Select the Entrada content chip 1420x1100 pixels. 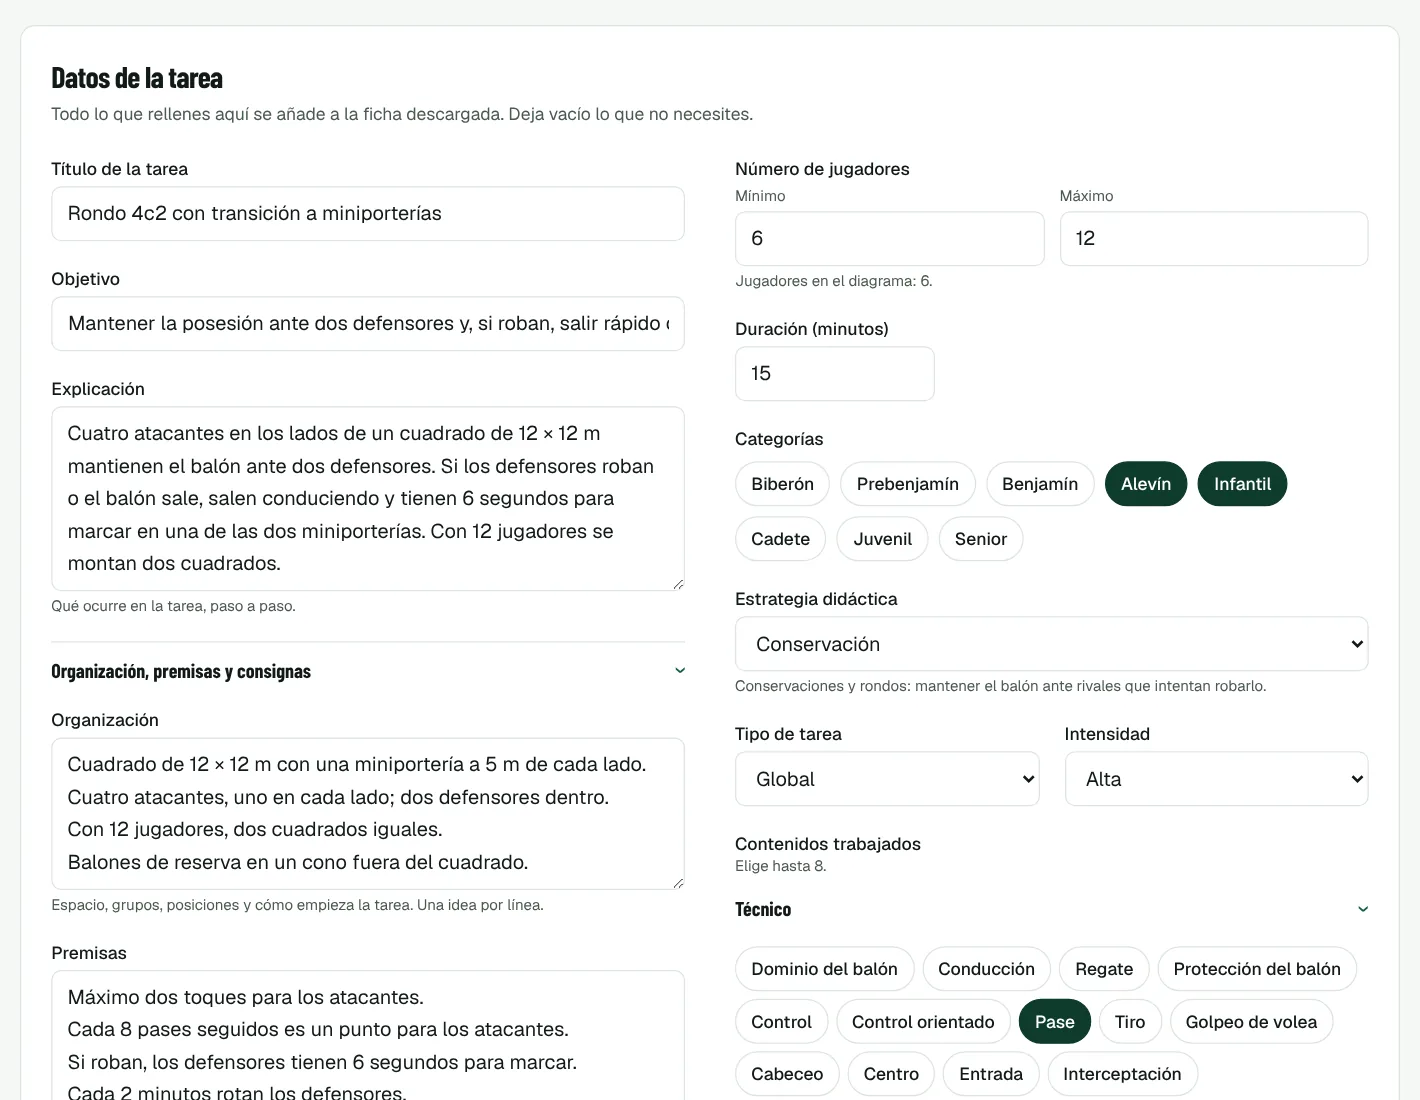tap(991, 1074)
